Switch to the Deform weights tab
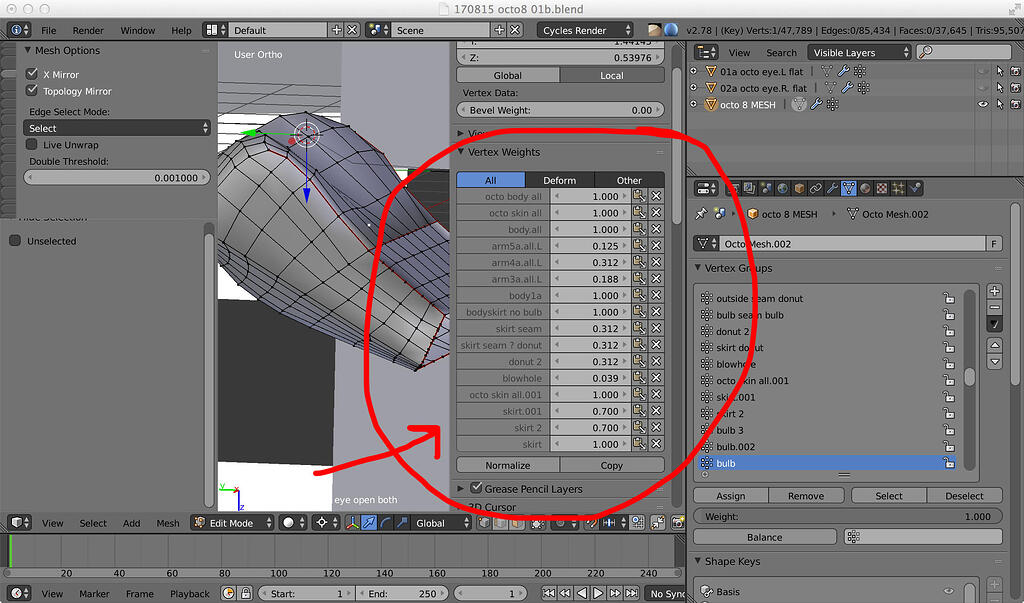This screenshot has width=1024, height=603. tap(560, 180)
